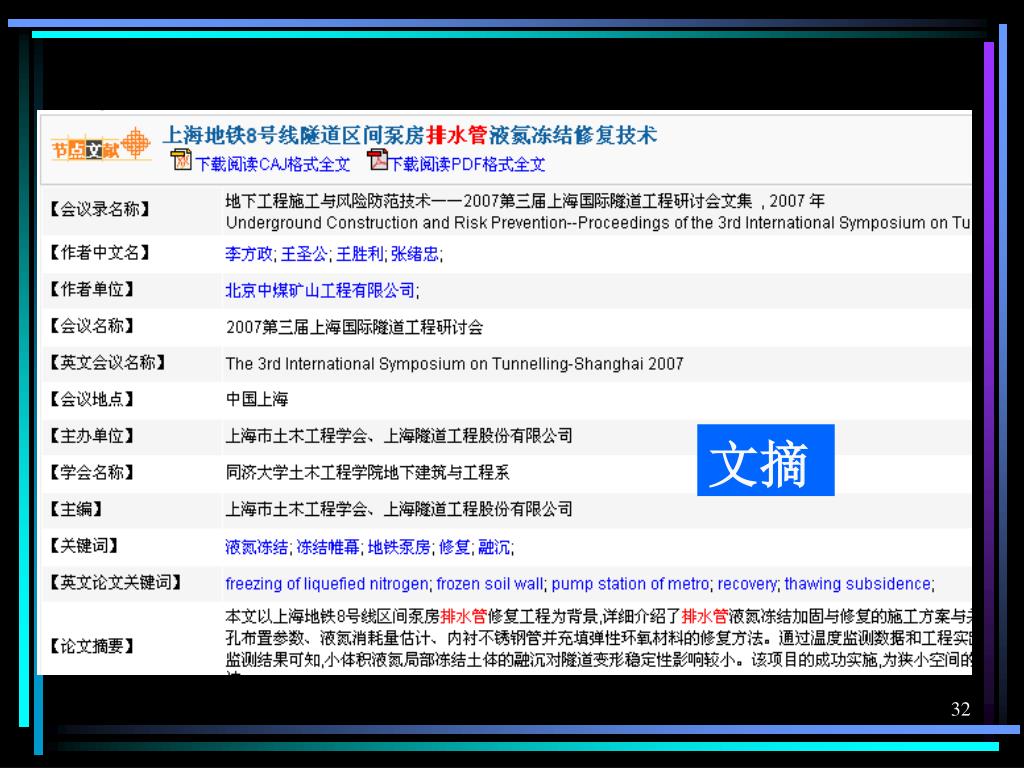Click The 3rd International Symposium on Tunnelling-Shanghai 2007
The height and width of the screenshot is (768, 1024).
455,364
